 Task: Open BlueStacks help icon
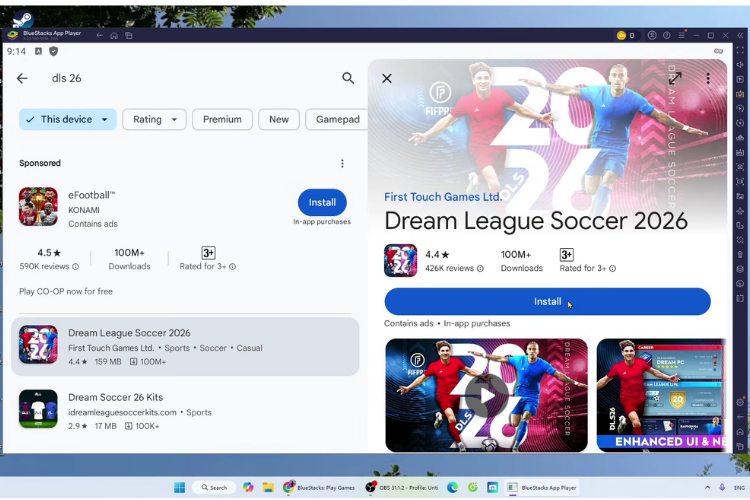point(666,35)
